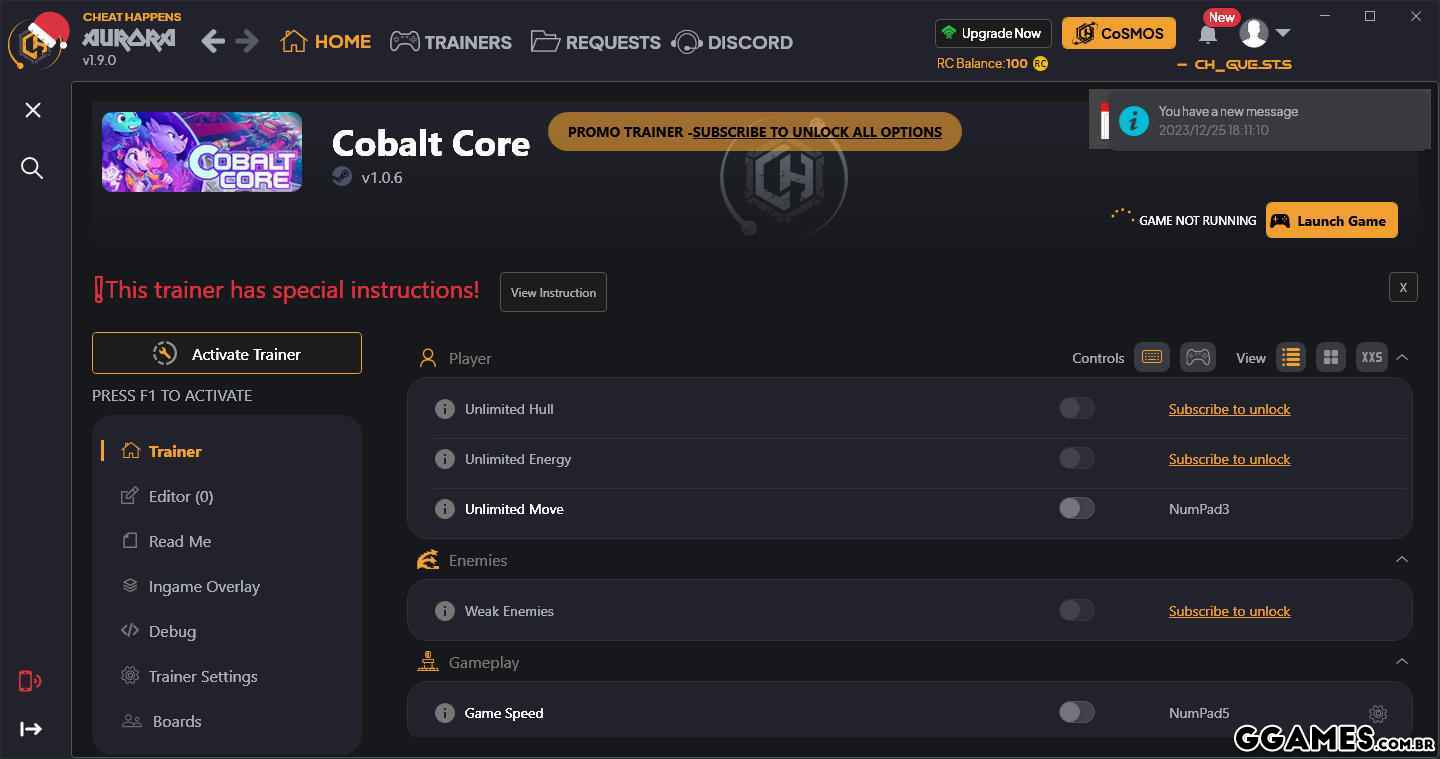Open Game Speed settings gear
1440x759 pixels.
1378,713
